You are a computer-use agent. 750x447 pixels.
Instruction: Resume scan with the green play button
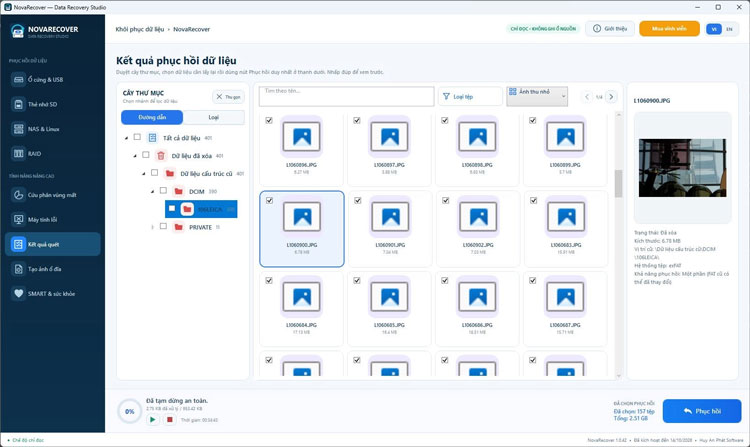click(153, 420)
